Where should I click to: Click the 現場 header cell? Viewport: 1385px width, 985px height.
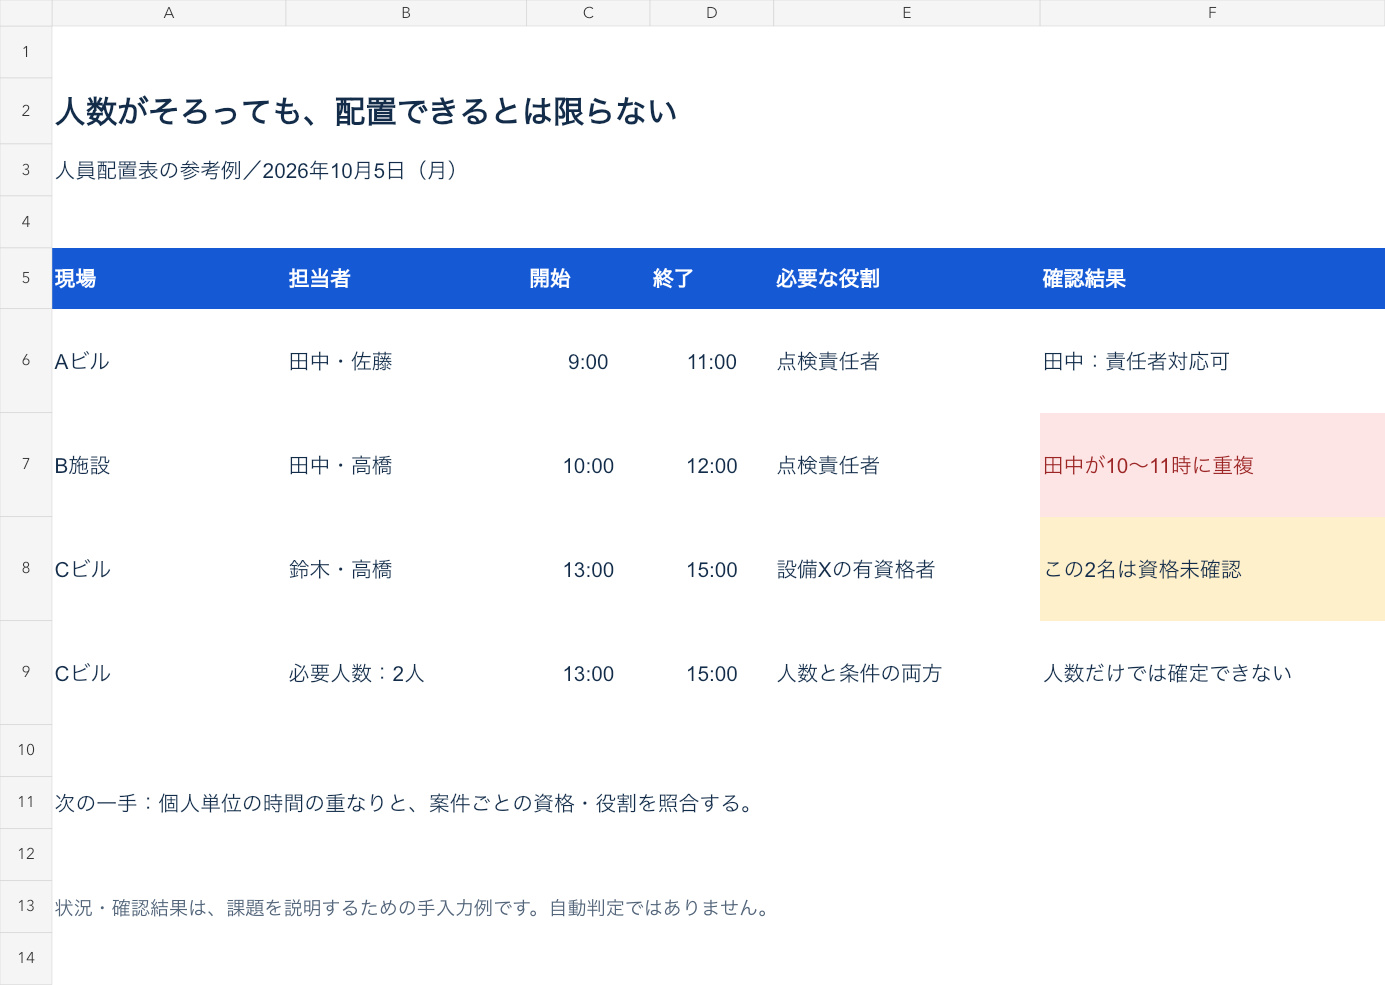169,278
